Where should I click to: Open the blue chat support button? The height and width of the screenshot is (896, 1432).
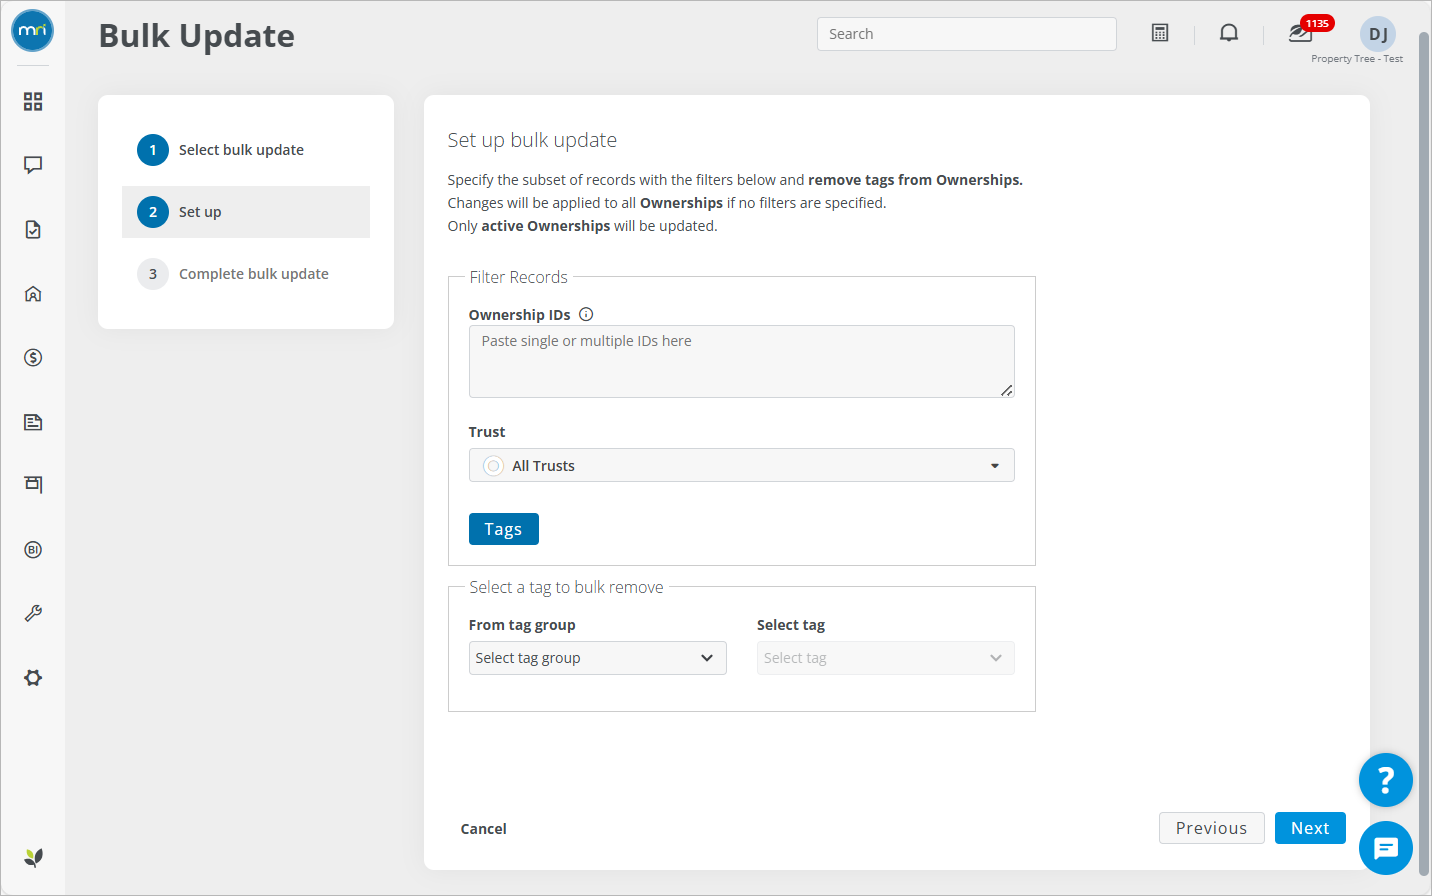pyautogui.click(x=1386, y=848)
